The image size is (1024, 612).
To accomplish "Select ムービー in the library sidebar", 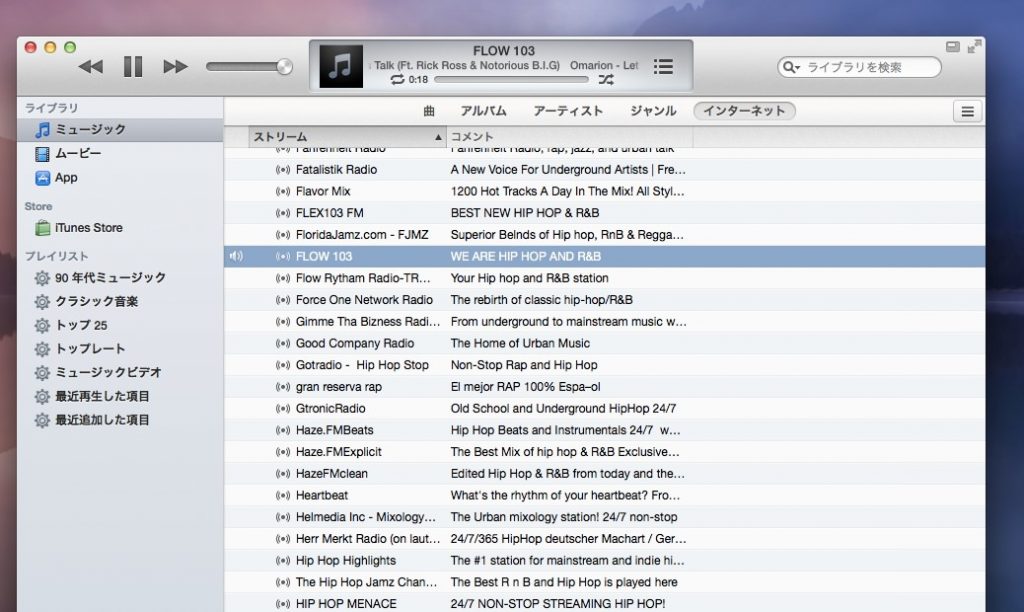I will tap(120, 153).
